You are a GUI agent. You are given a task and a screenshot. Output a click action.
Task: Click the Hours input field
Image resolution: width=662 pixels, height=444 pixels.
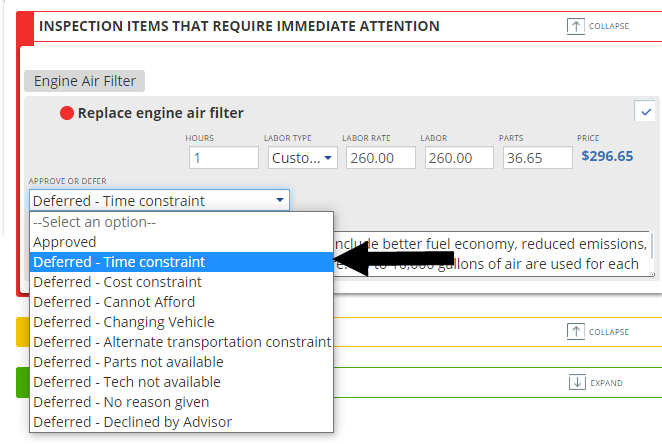(x=223, y=158)
